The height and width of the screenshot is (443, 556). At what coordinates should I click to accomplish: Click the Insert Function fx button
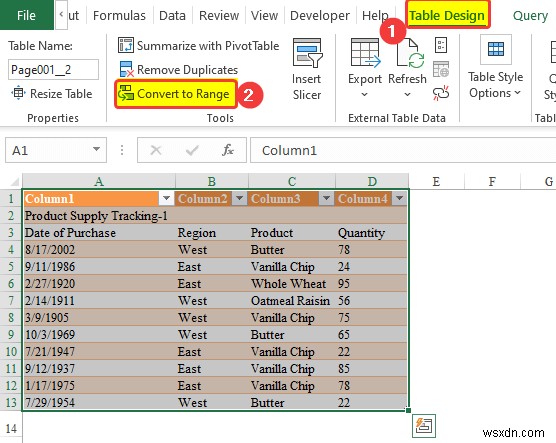228,150
